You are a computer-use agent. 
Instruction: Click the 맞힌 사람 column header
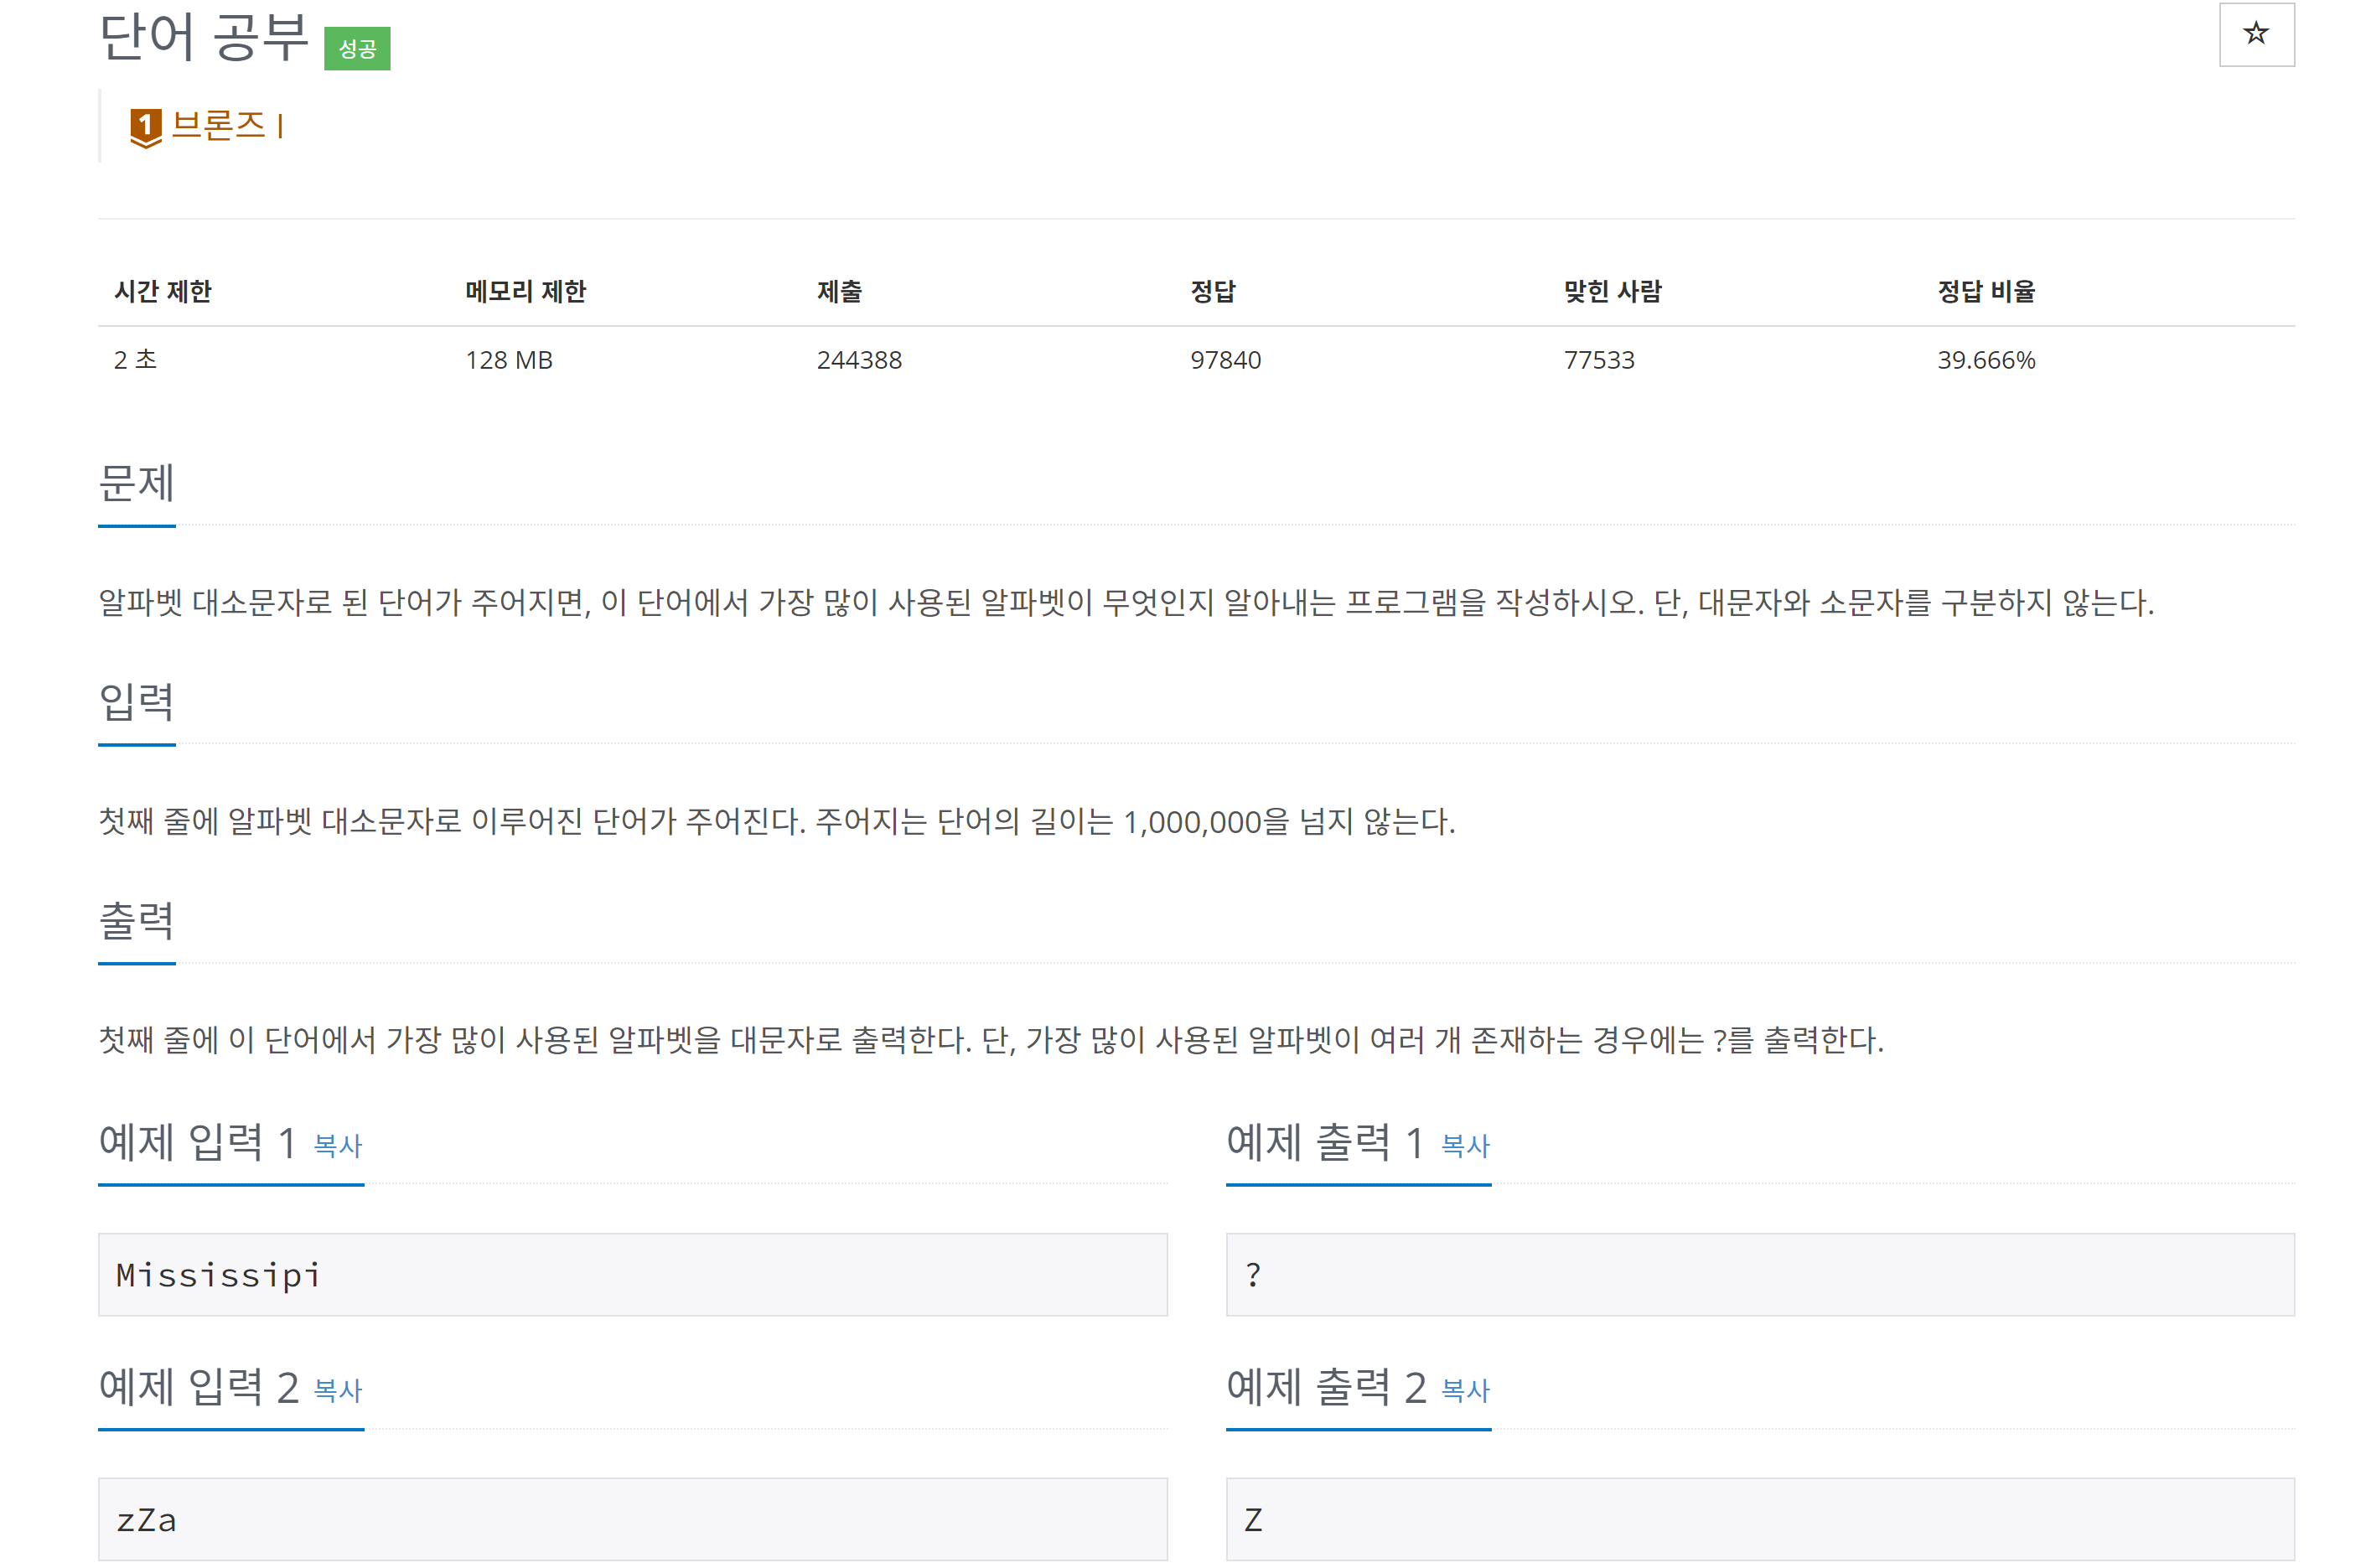coord(1612,291)
